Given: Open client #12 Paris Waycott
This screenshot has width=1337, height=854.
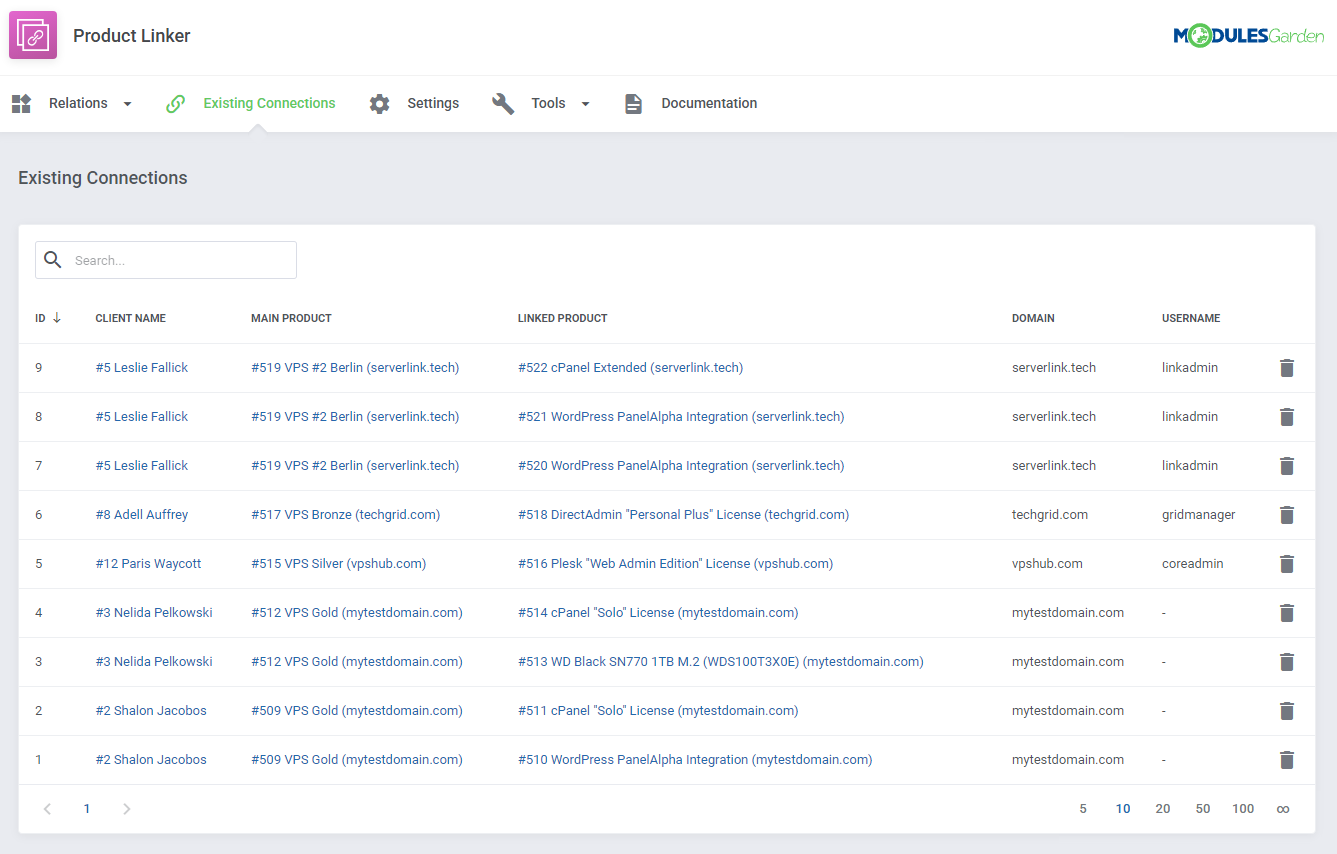Looking at the screenshot, I should (x=148, y=564).
